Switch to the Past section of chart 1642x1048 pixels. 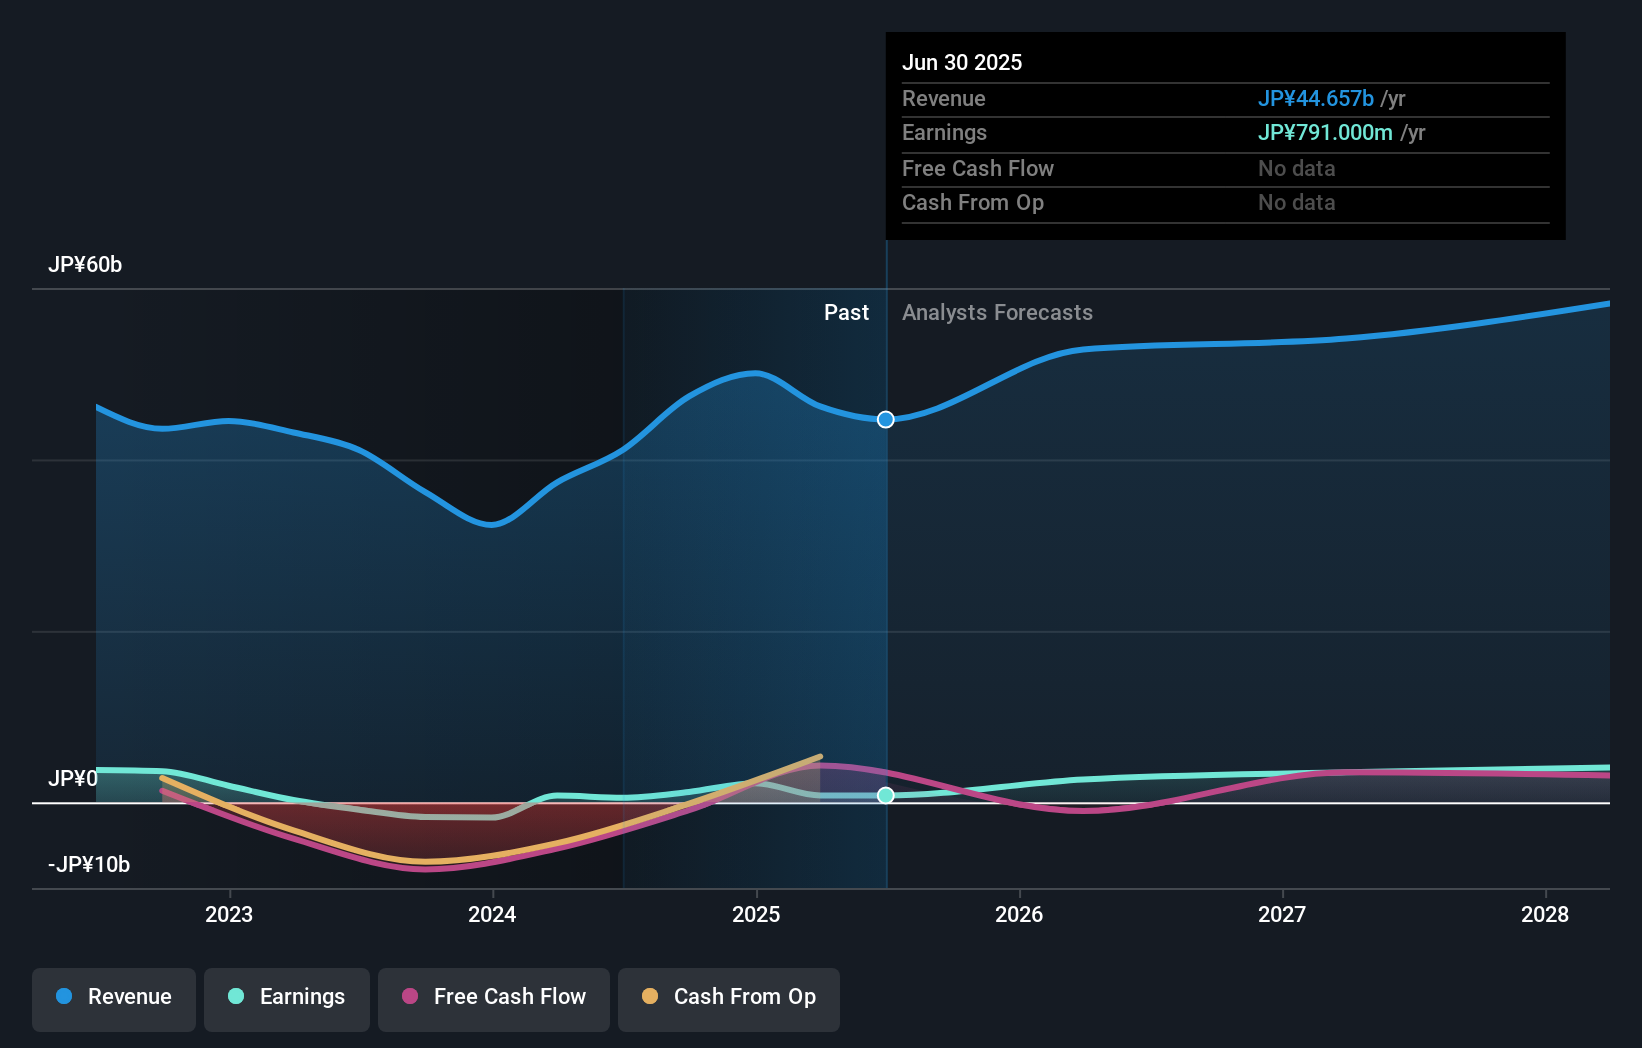coord(847,312)
